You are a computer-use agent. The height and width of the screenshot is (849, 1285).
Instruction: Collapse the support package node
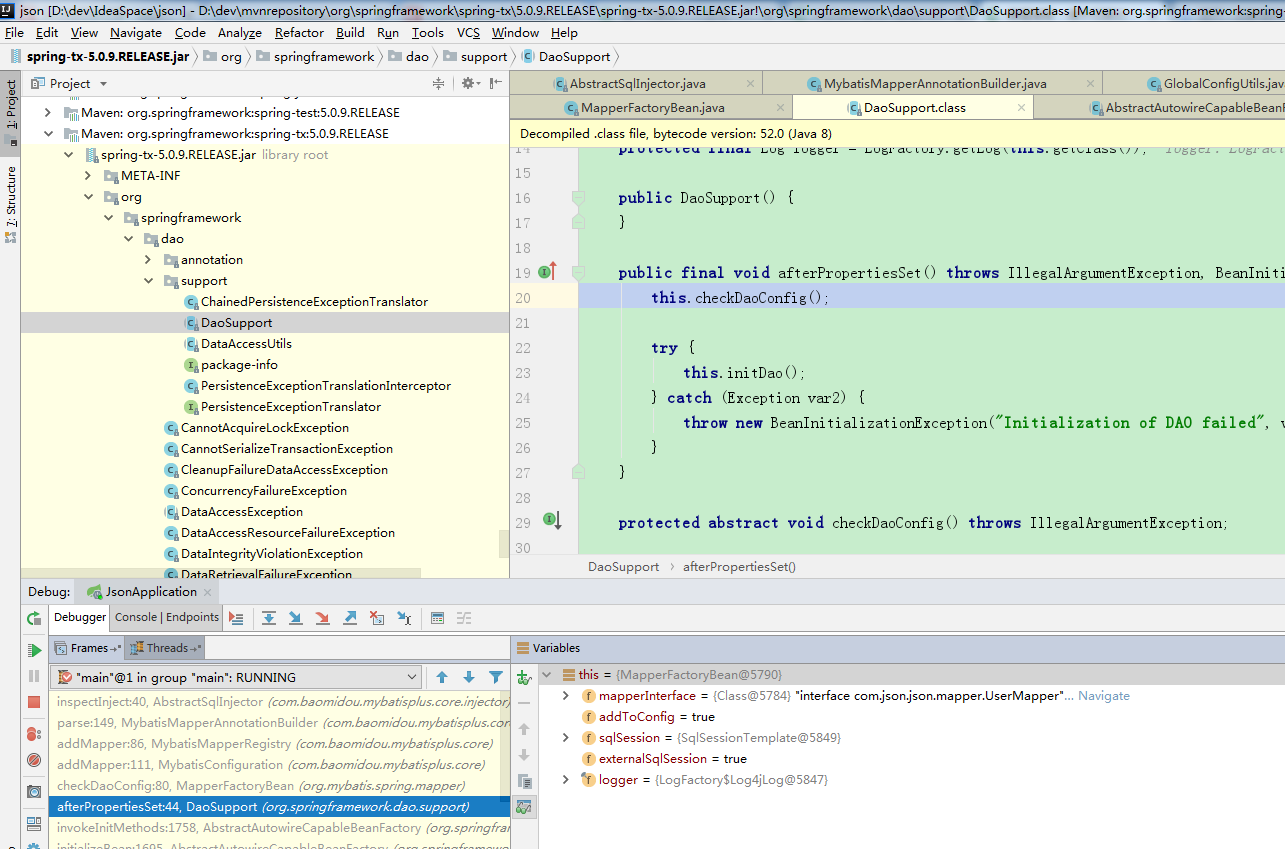[148, 281]
